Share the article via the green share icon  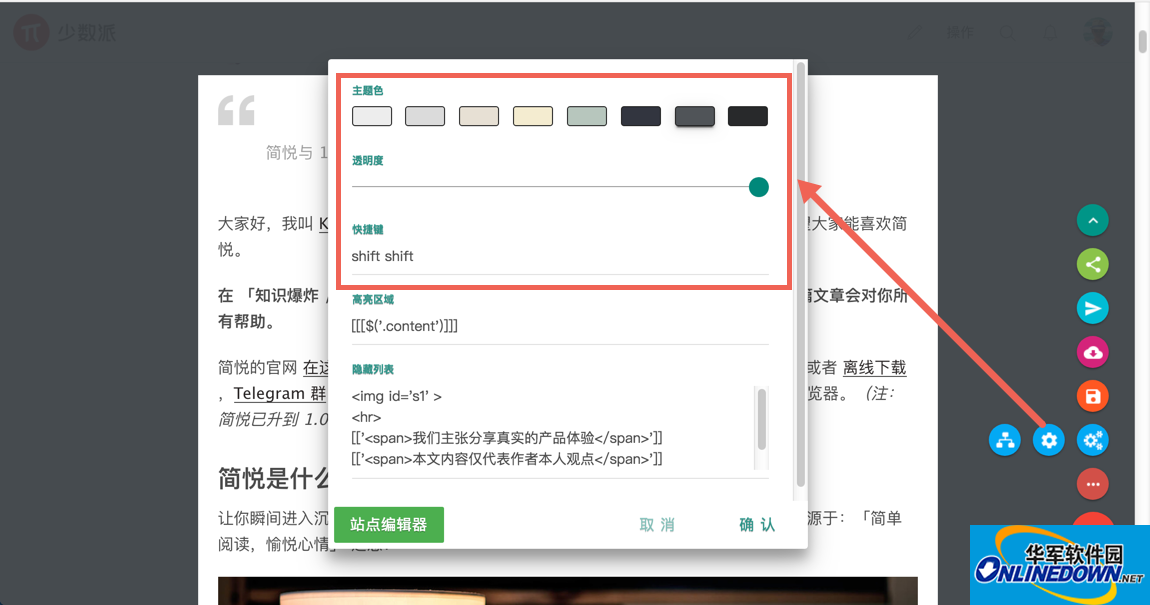(x=1092, y=264)
